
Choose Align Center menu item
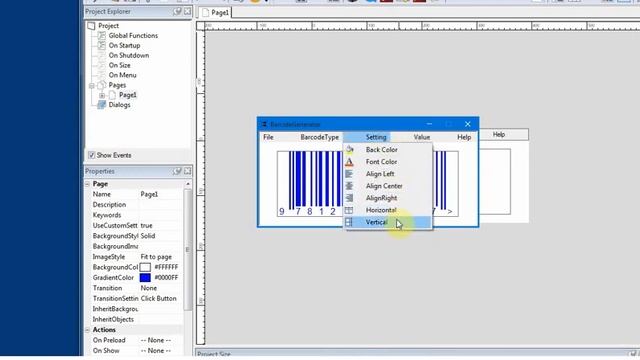point(388,186)
